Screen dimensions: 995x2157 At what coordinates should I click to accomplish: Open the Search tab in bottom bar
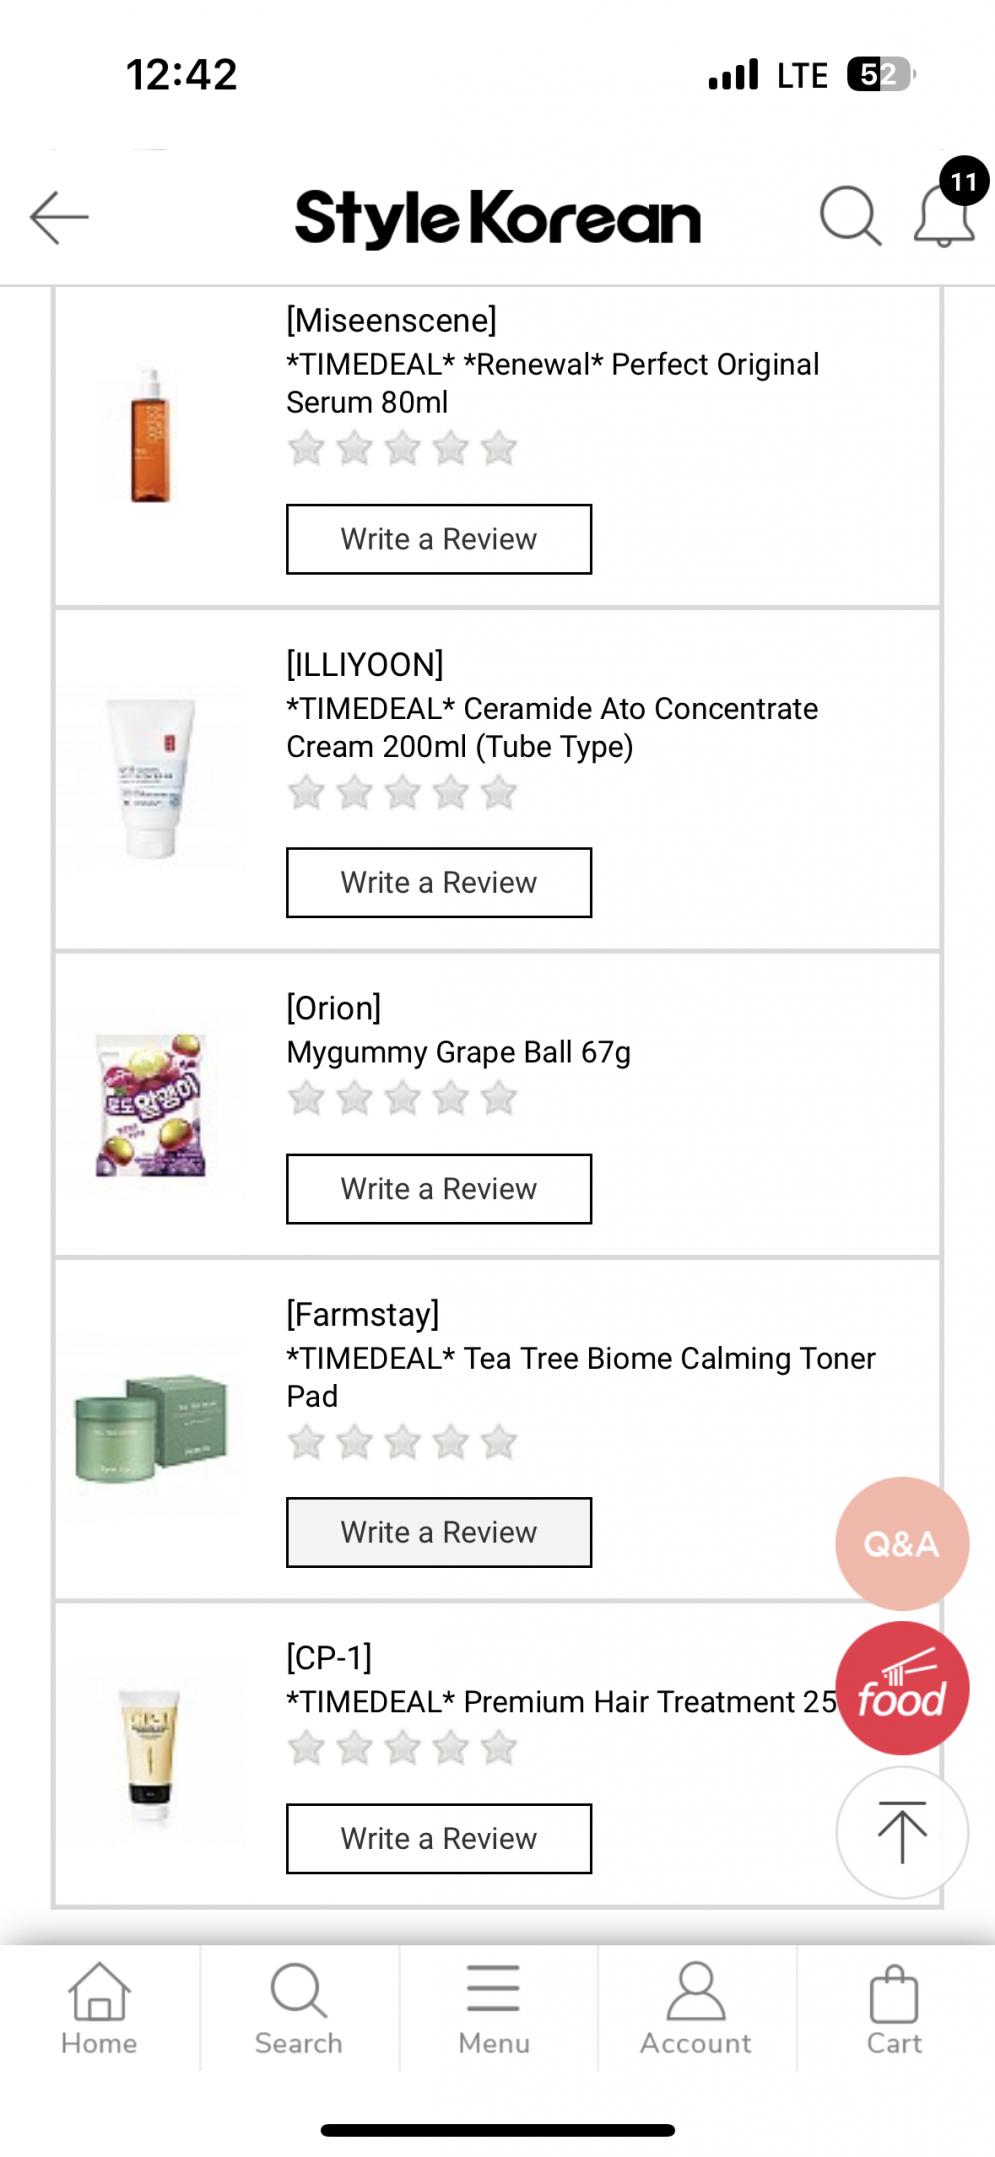tap(298, 2008)
